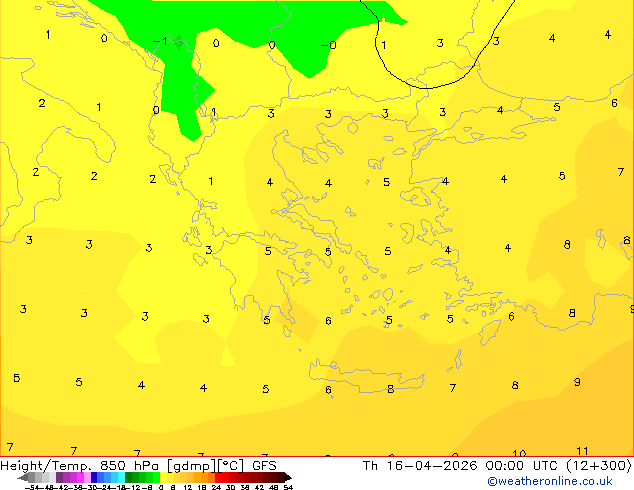Click the Height/Temp. 850 hPa title
The height and width of the screenshot is (490, 634).
(81, 466)
